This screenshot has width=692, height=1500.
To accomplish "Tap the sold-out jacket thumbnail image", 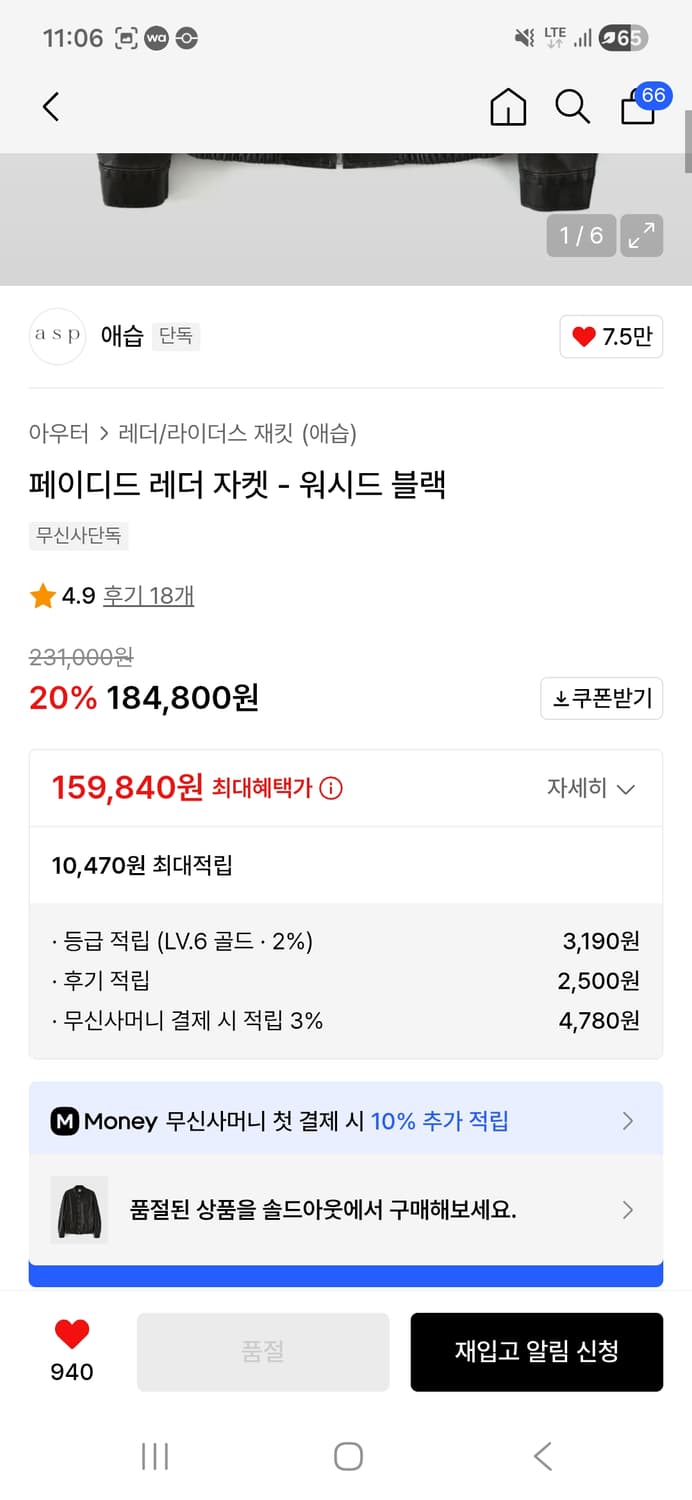I will click(x=78, y=1210).
